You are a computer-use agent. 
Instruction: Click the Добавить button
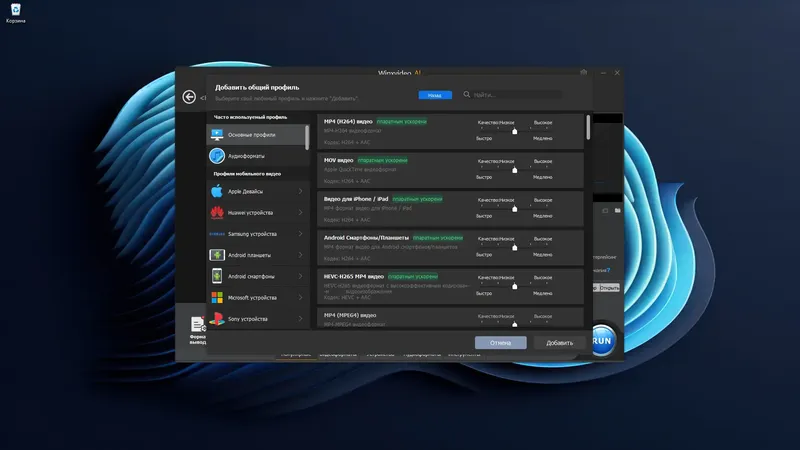click(559, 343)
